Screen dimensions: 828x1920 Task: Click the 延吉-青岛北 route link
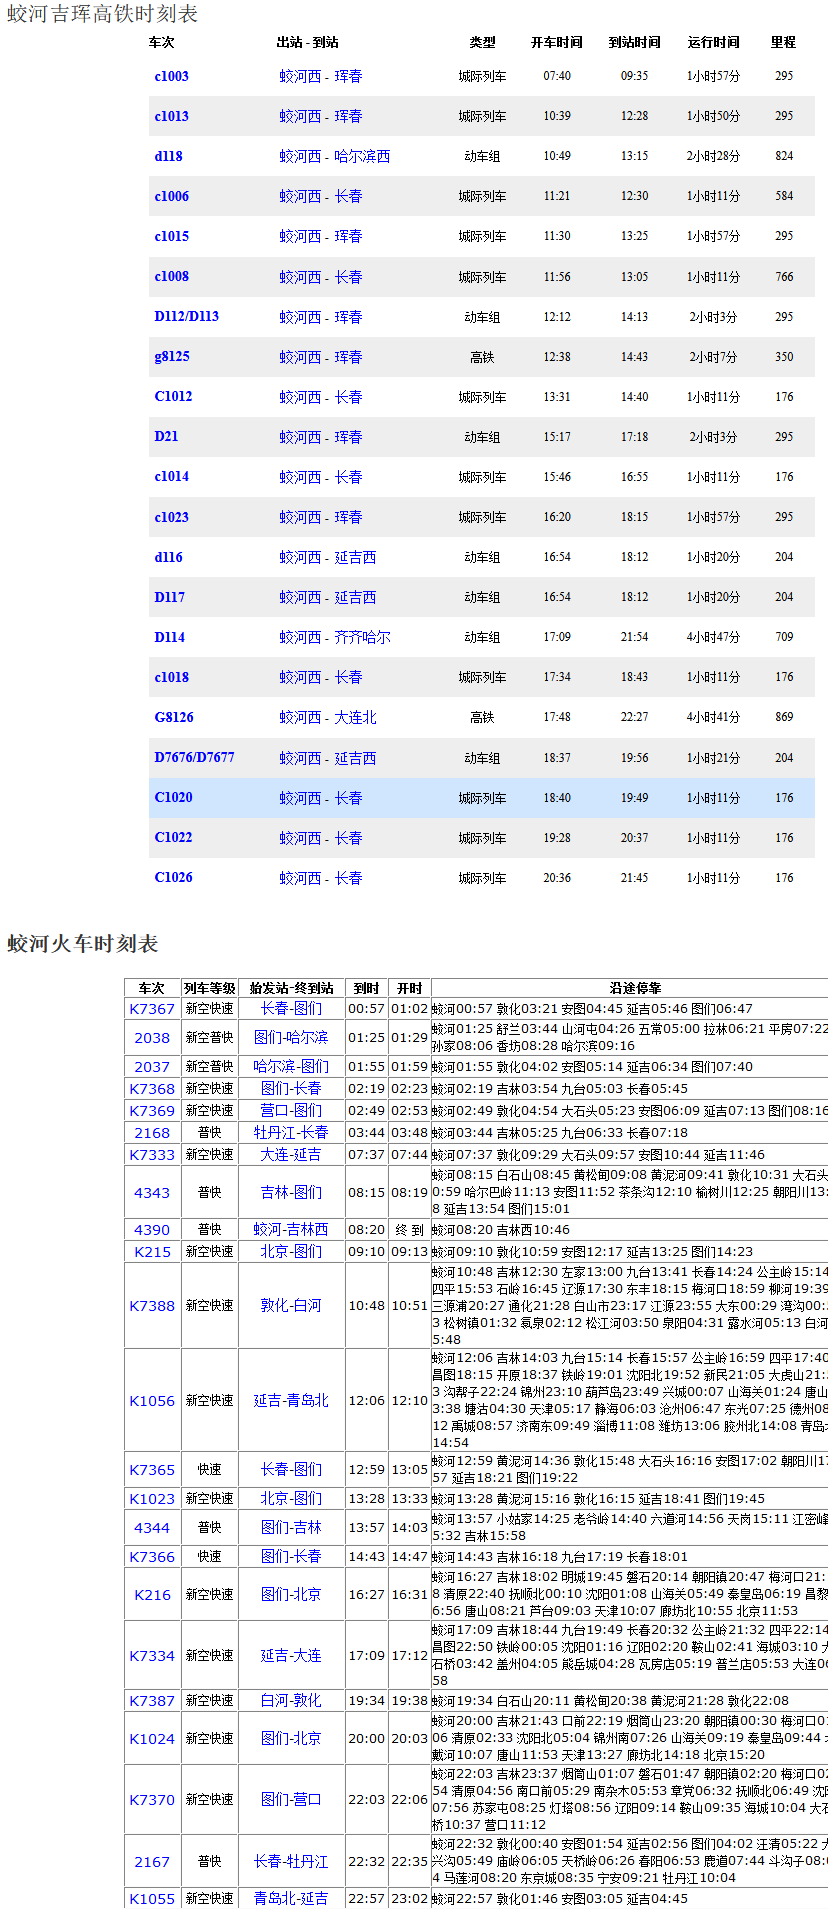[291, 1401]
